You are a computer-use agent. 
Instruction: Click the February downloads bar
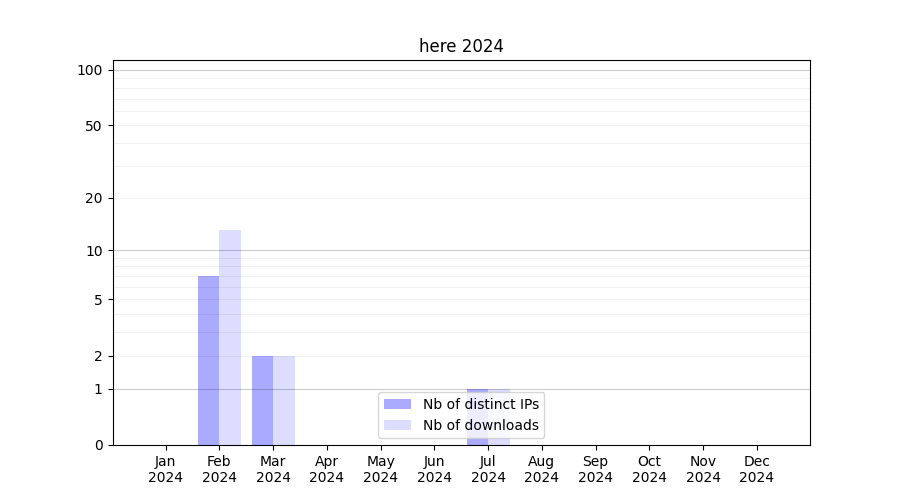[230, 338]
